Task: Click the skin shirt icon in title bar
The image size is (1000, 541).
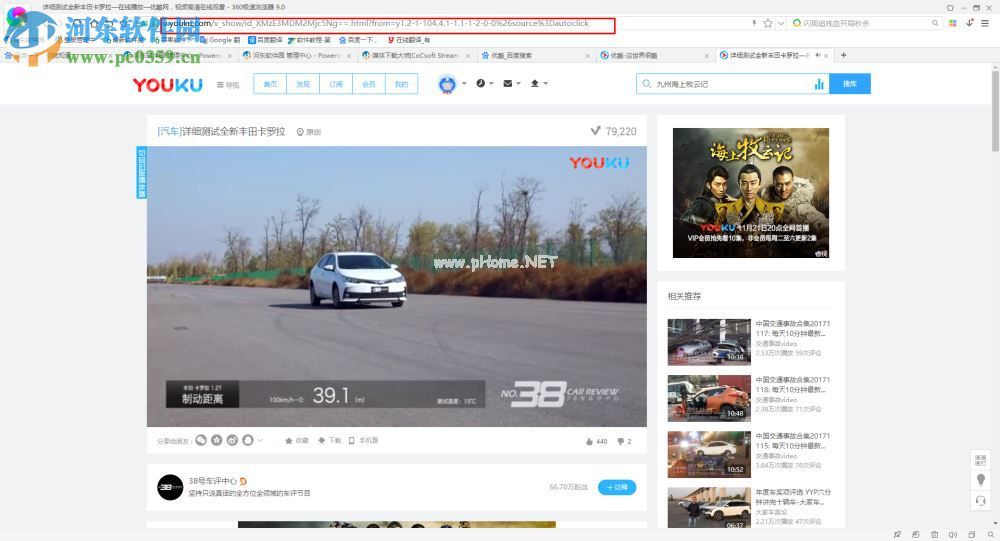Action: [950, 8]
